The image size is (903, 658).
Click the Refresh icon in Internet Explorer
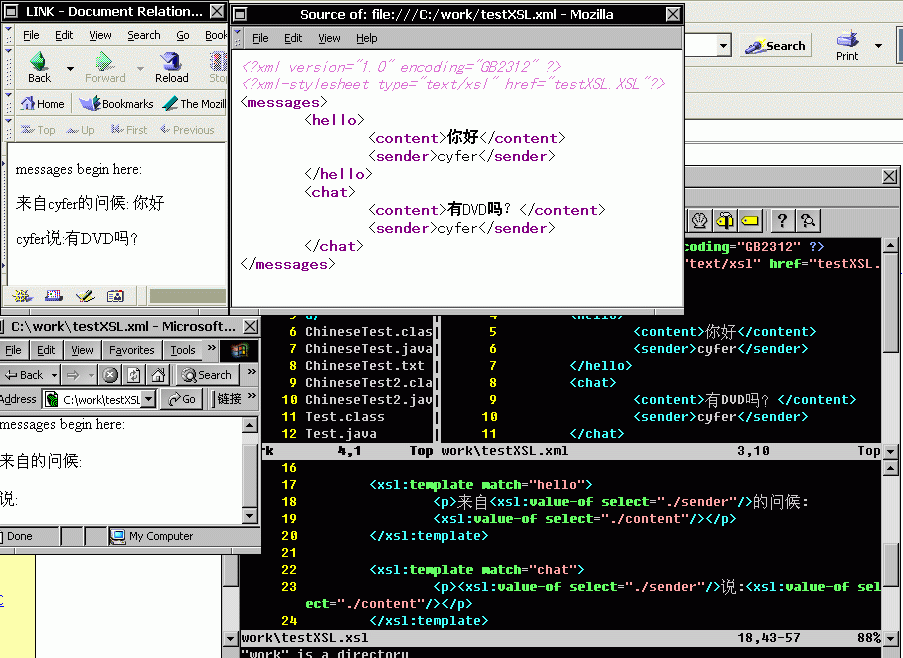coord(134,375)
